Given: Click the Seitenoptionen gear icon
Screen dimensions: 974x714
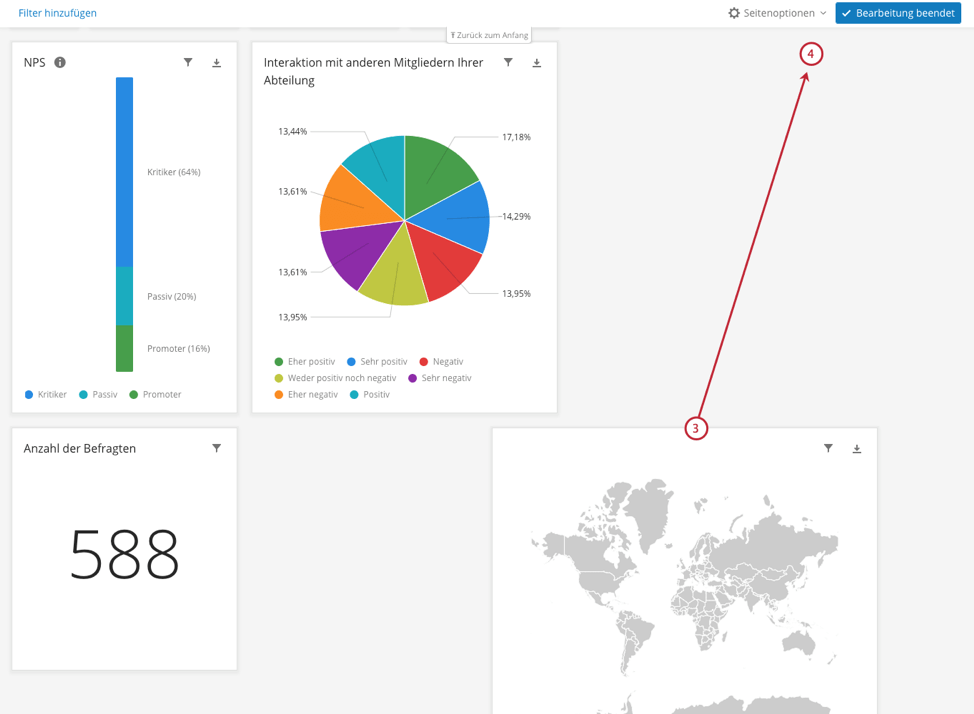Looking at the screenshot, I should (x=734, y=13).
